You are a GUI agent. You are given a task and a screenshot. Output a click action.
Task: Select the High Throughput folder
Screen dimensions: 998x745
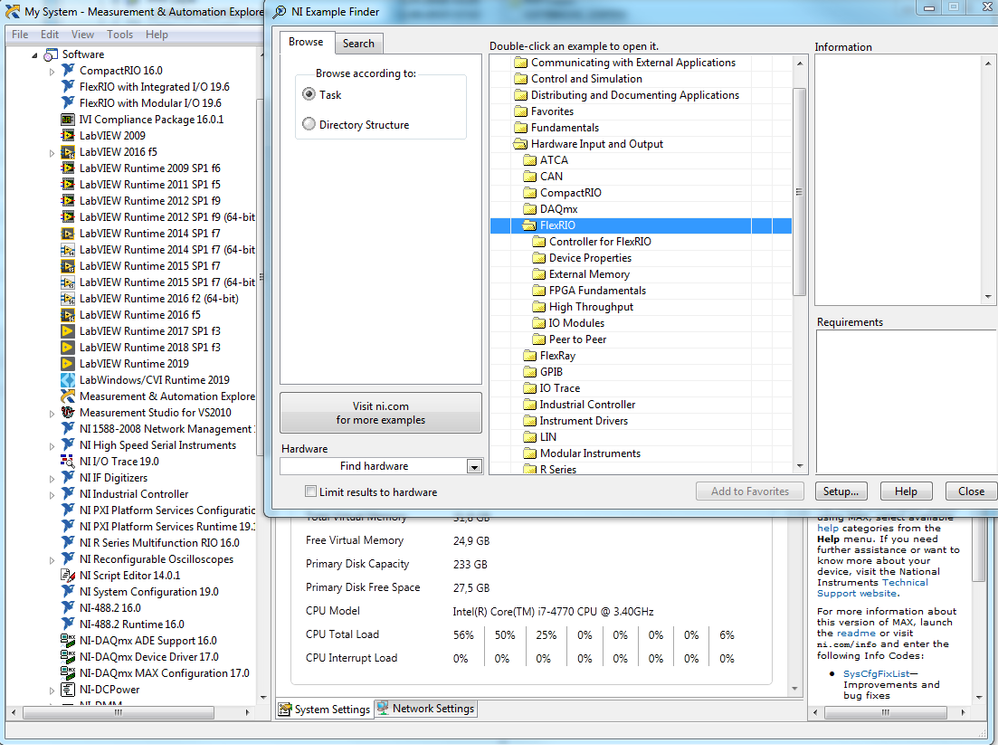pyautogui.click(x=591, y=307)
